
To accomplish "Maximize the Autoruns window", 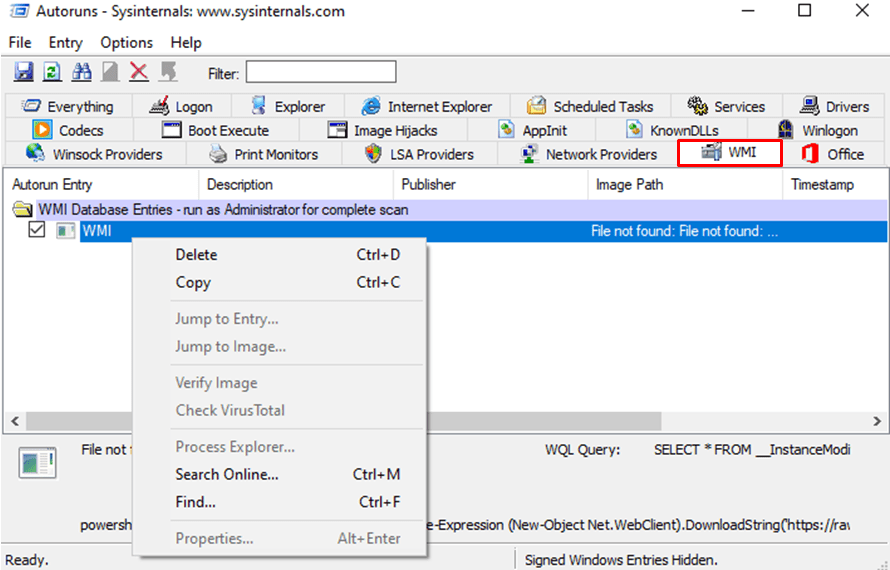I will coord(804,10).
